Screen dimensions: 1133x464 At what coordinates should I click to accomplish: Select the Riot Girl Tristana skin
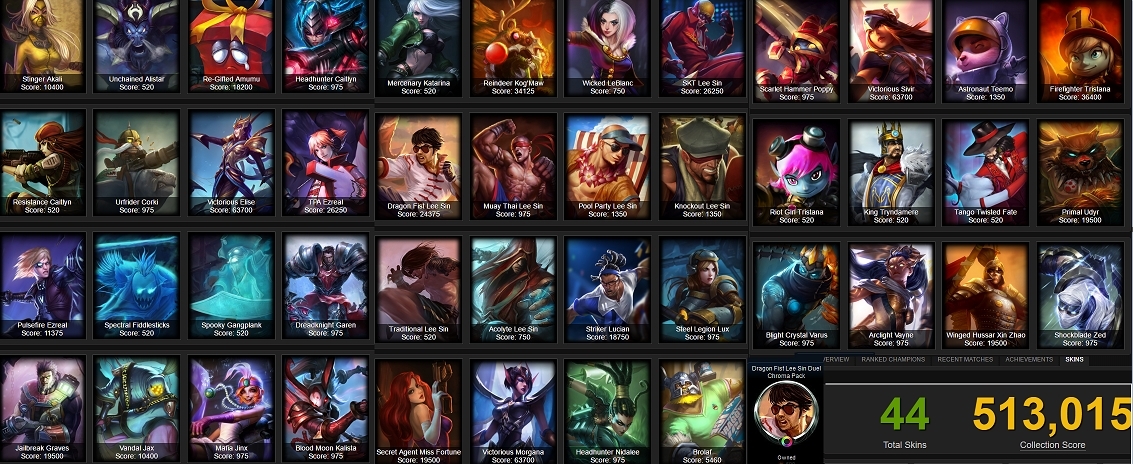(797, 172)
